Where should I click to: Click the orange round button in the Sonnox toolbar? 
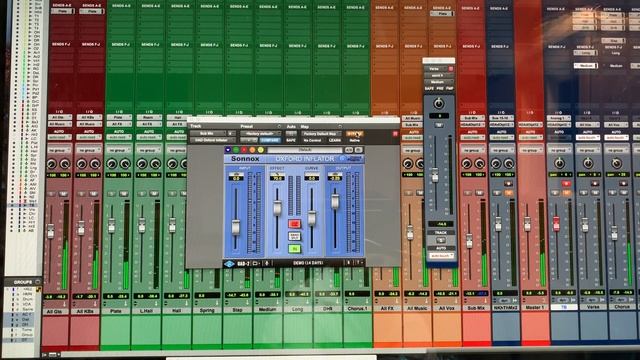(x=252, y=150)
